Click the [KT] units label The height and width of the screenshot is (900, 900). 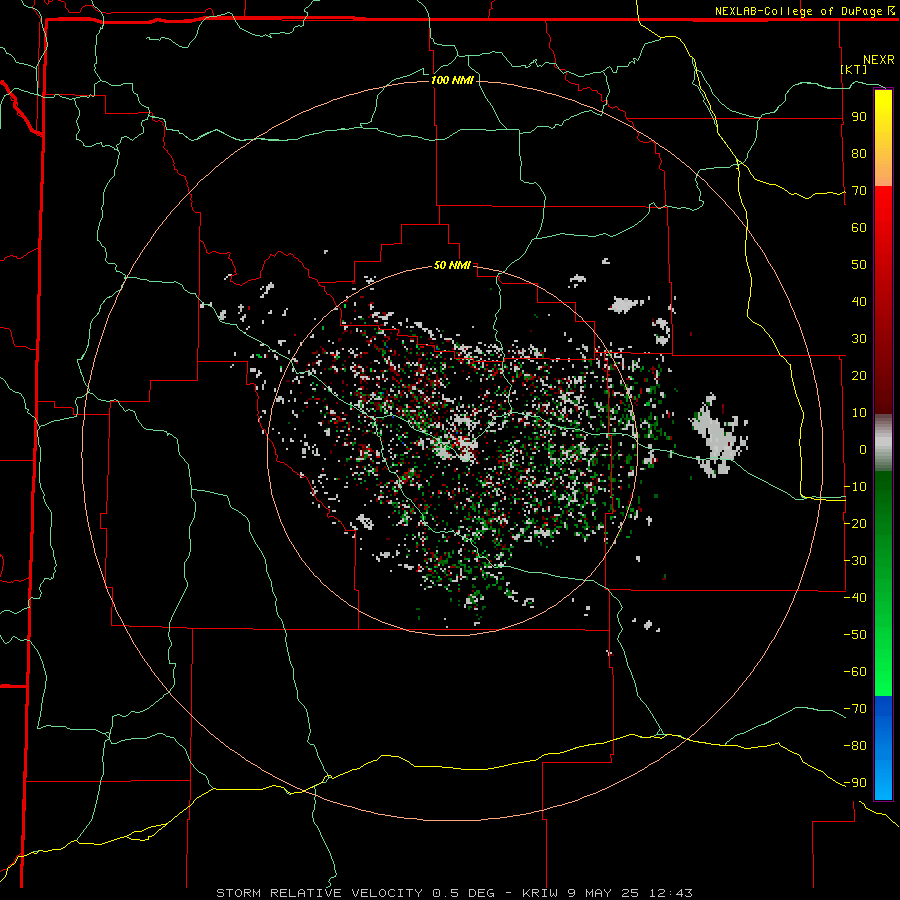coord(854,69)
